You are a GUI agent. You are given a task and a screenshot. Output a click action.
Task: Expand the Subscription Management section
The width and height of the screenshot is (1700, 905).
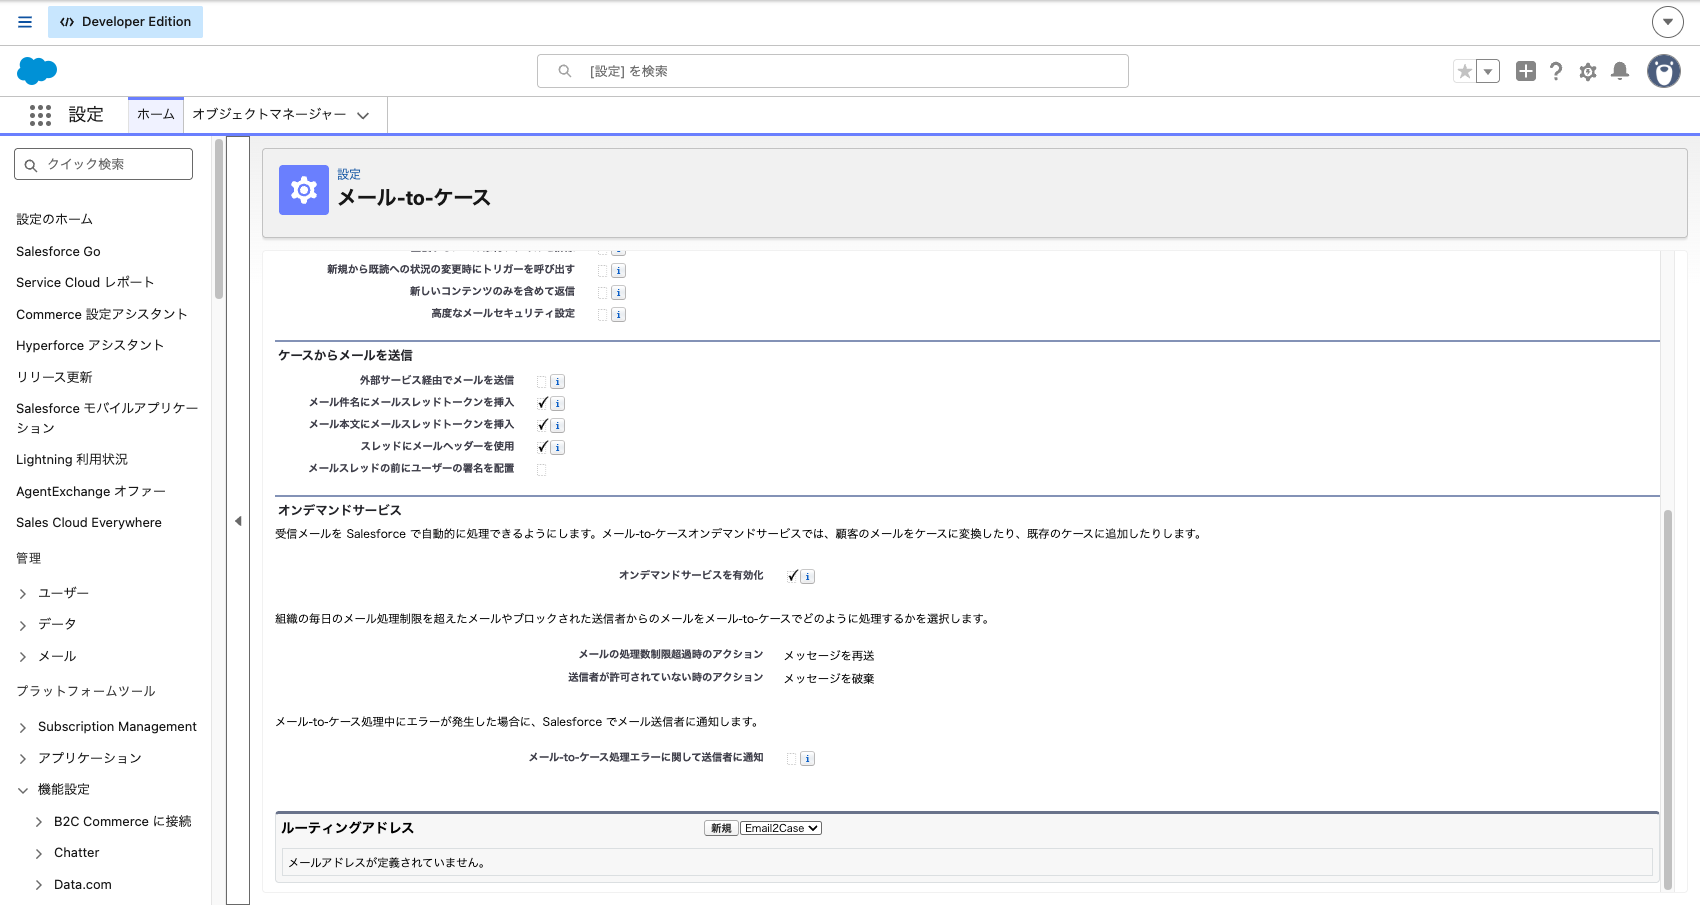23,727
